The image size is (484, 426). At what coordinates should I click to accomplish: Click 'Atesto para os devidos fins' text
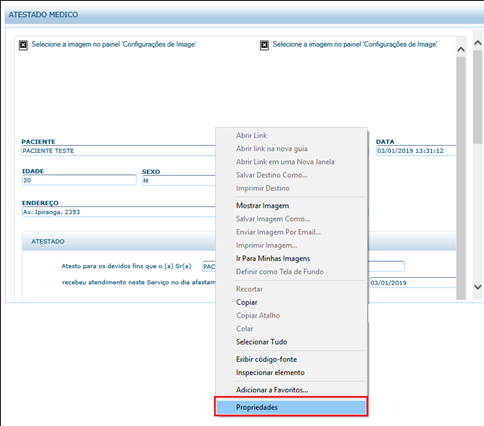(126, 266)
